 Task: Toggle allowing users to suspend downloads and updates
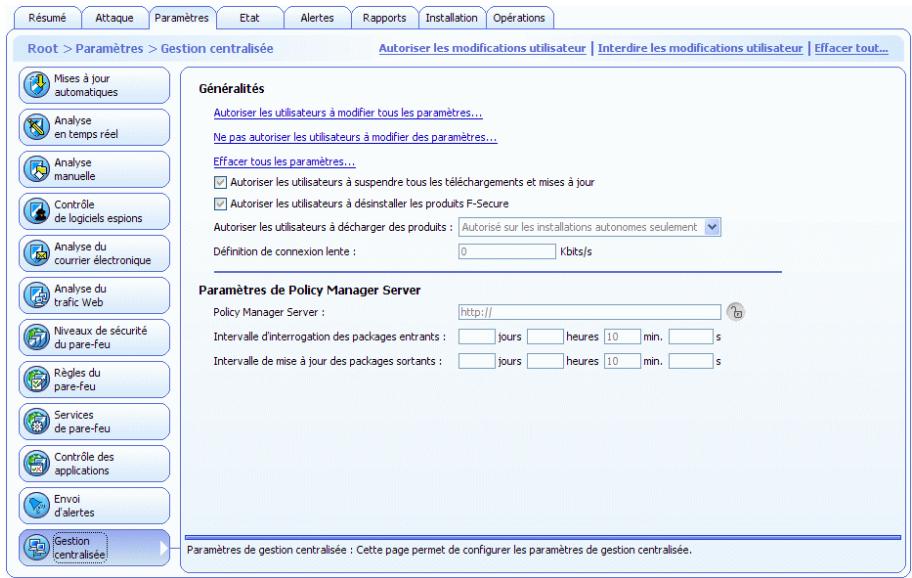click(220, 182)
